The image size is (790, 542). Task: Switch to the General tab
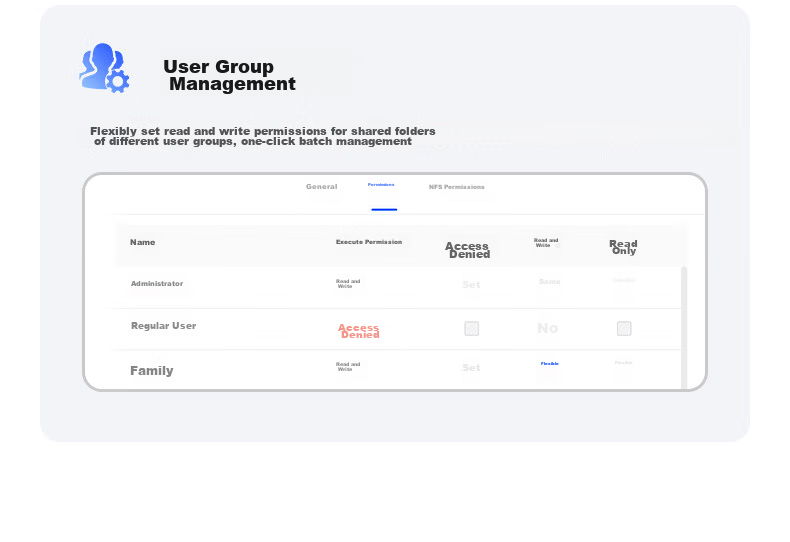[321, 187]
